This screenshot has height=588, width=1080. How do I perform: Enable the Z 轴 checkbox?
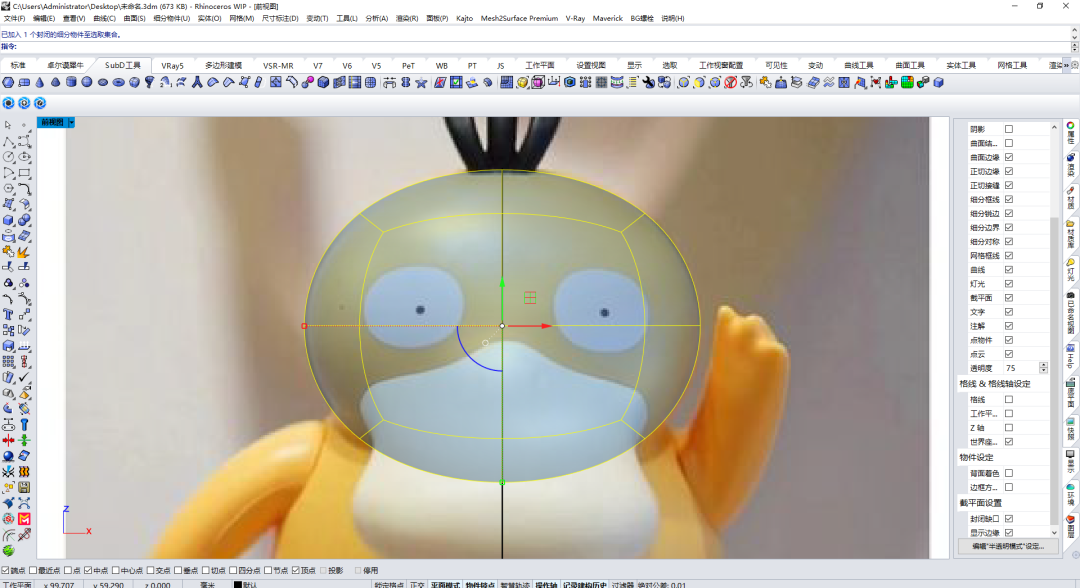pyautogui.click(x=1009, y=428)
